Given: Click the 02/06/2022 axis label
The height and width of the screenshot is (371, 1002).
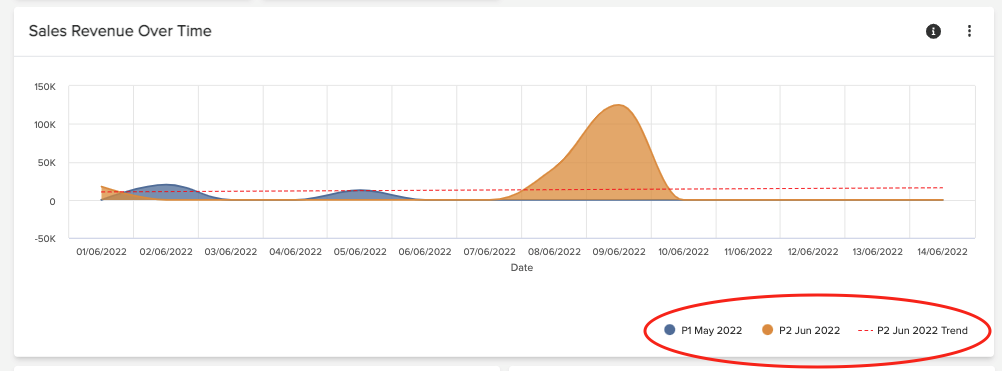Looking at the screenshot, I should pos(166,252).
